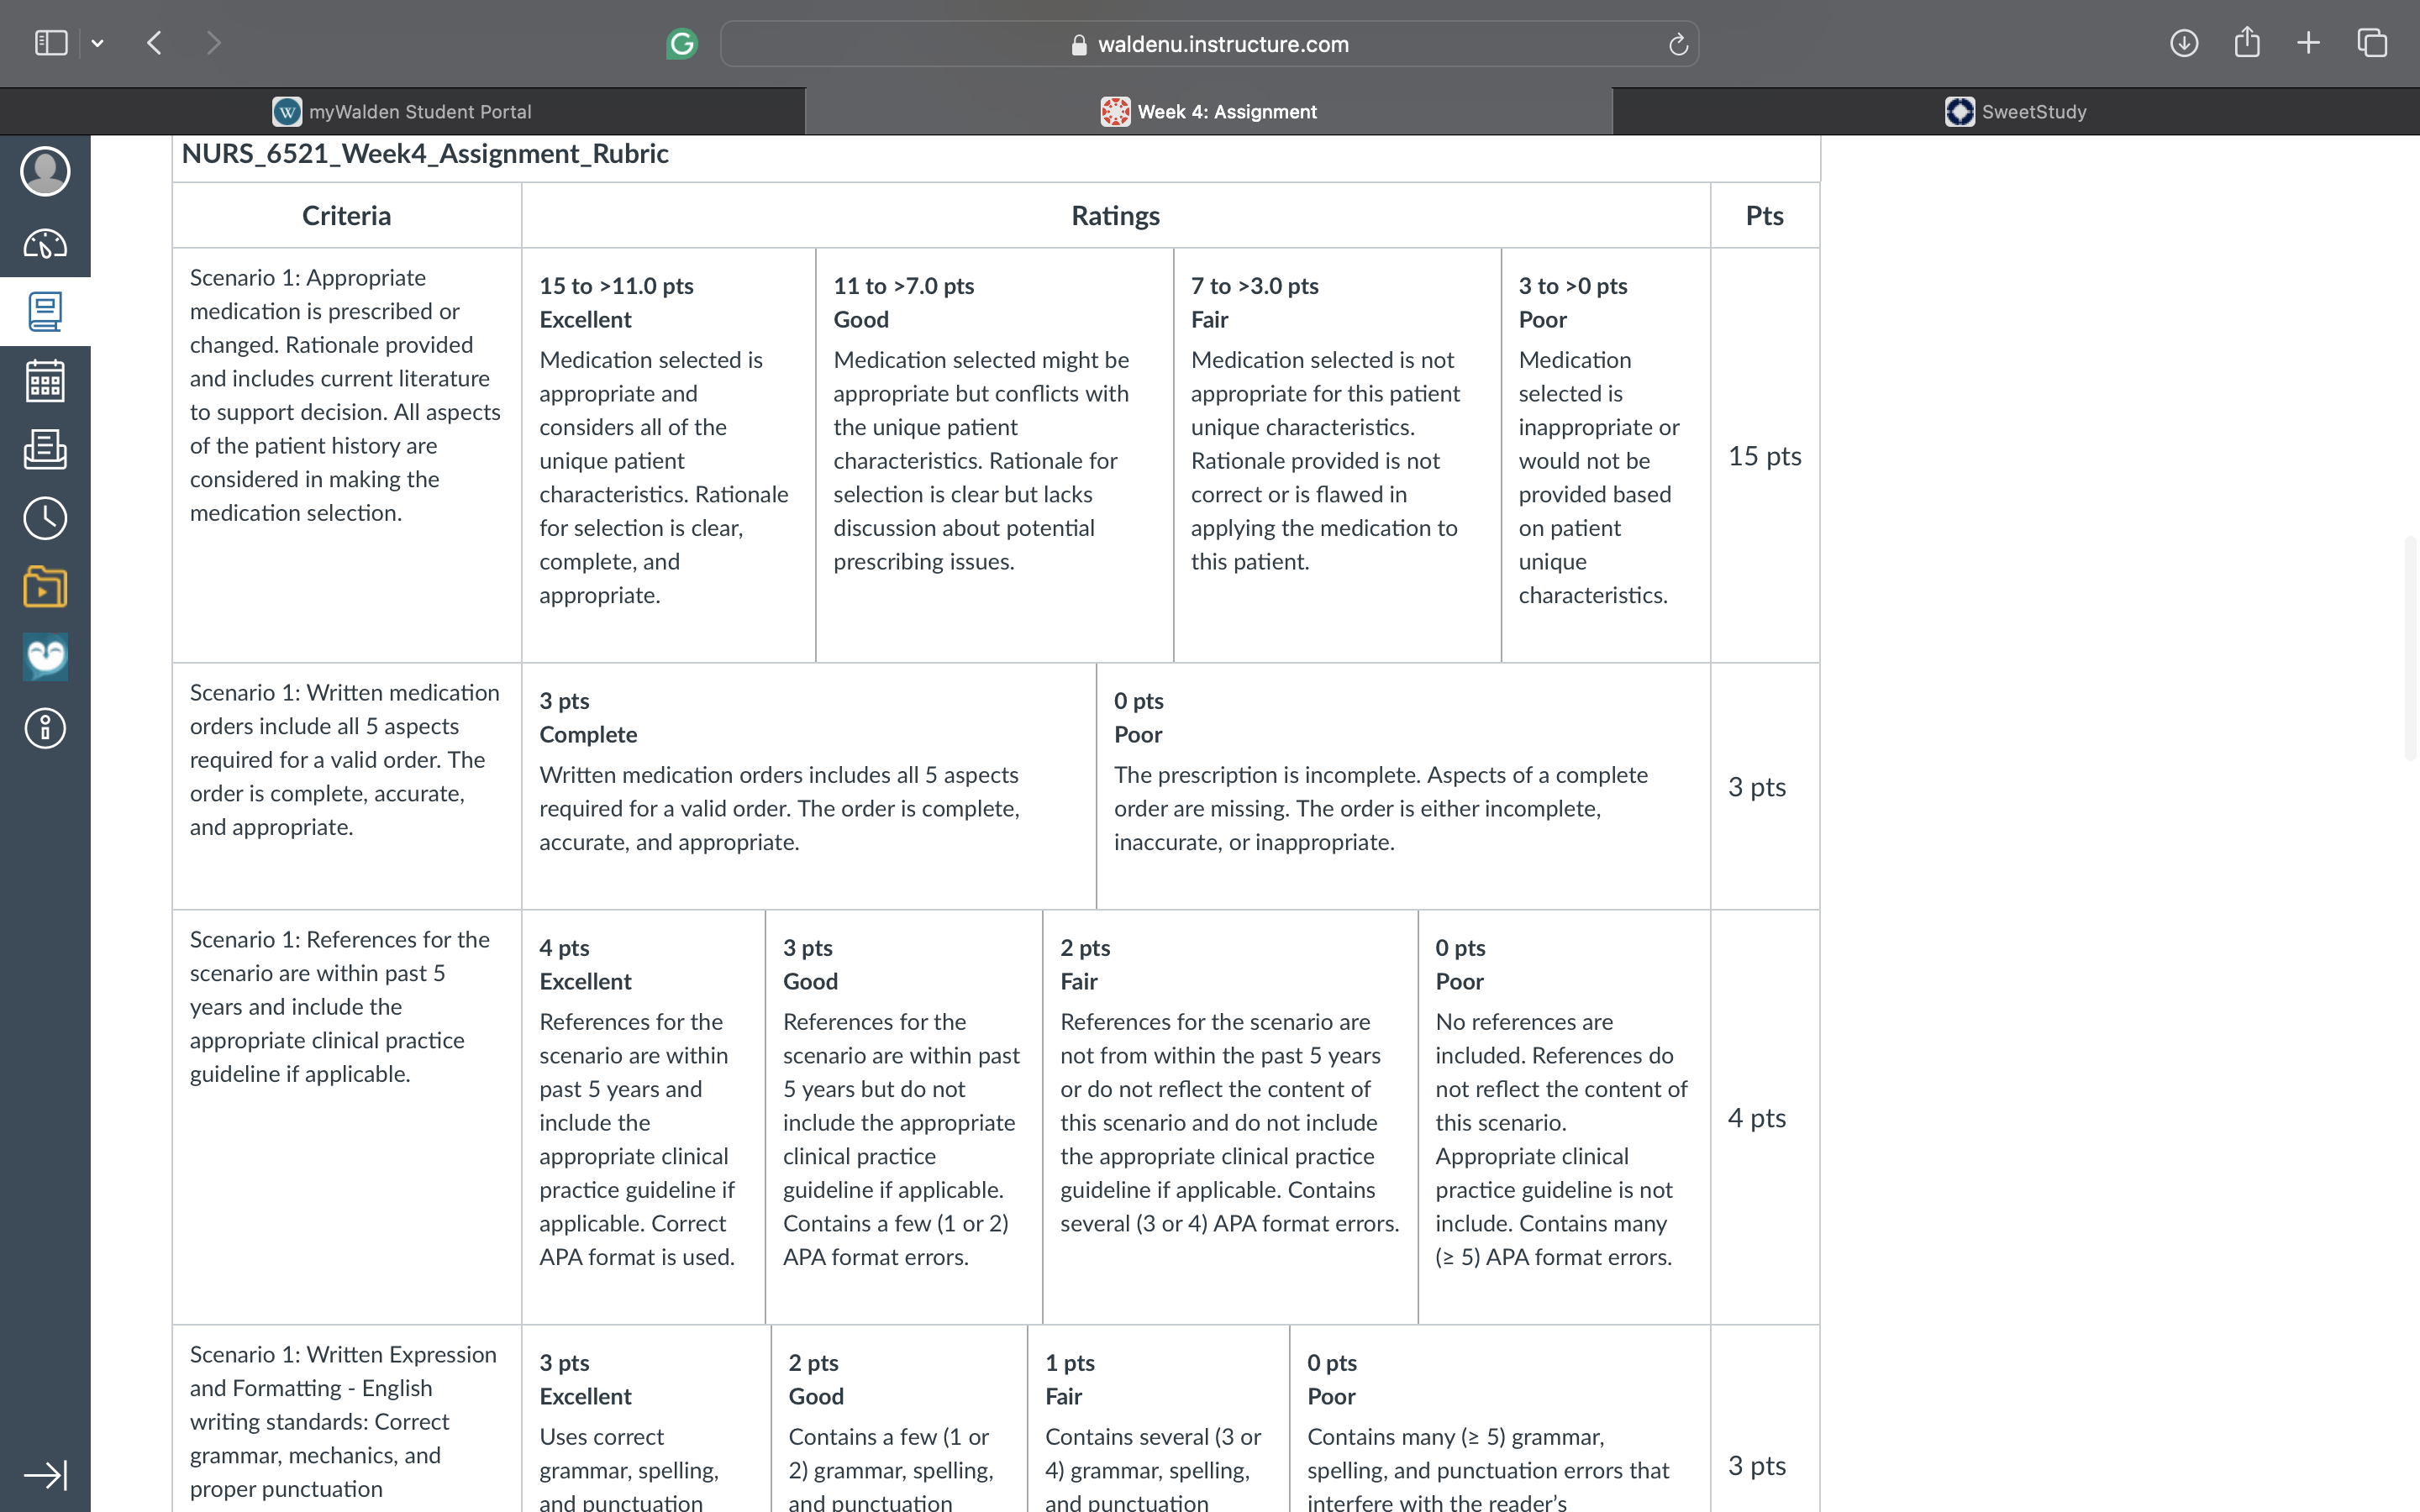This screenshot has height=1512, width=2420.
Task: Show Safari downloads
Action: [x=2184, y=43]
